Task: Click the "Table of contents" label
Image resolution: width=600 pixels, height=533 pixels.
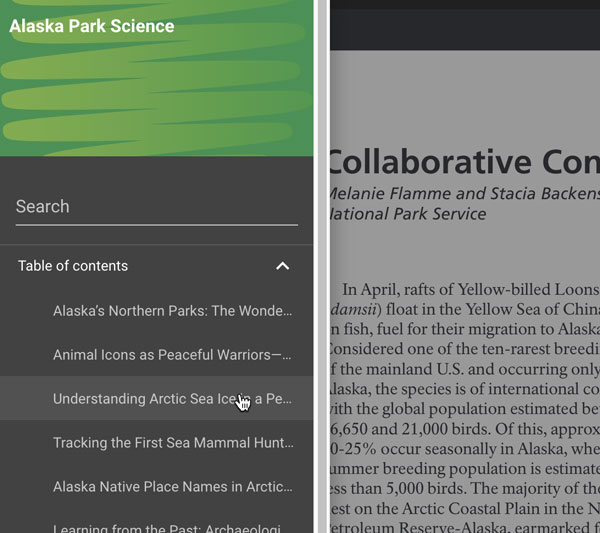Action: [73, 266]
